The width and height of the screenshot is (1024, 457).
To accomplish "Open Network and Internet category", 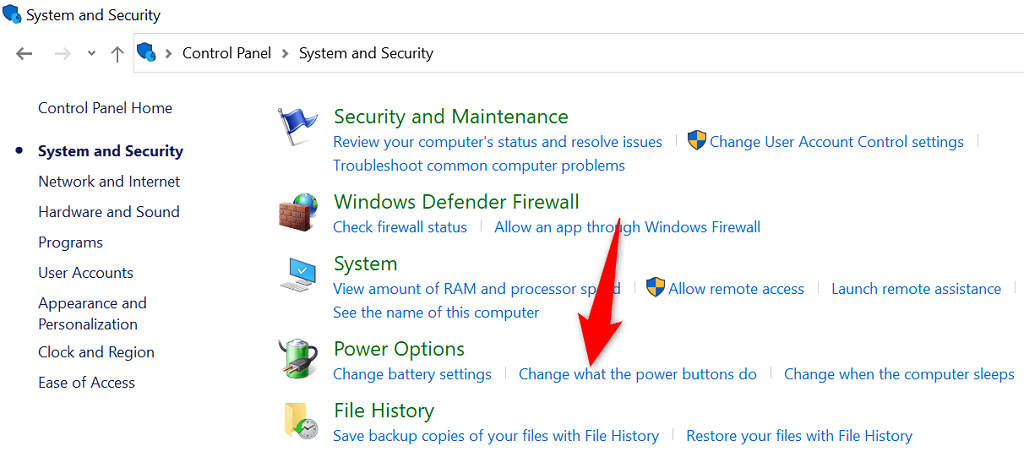I will pos(109,182).
